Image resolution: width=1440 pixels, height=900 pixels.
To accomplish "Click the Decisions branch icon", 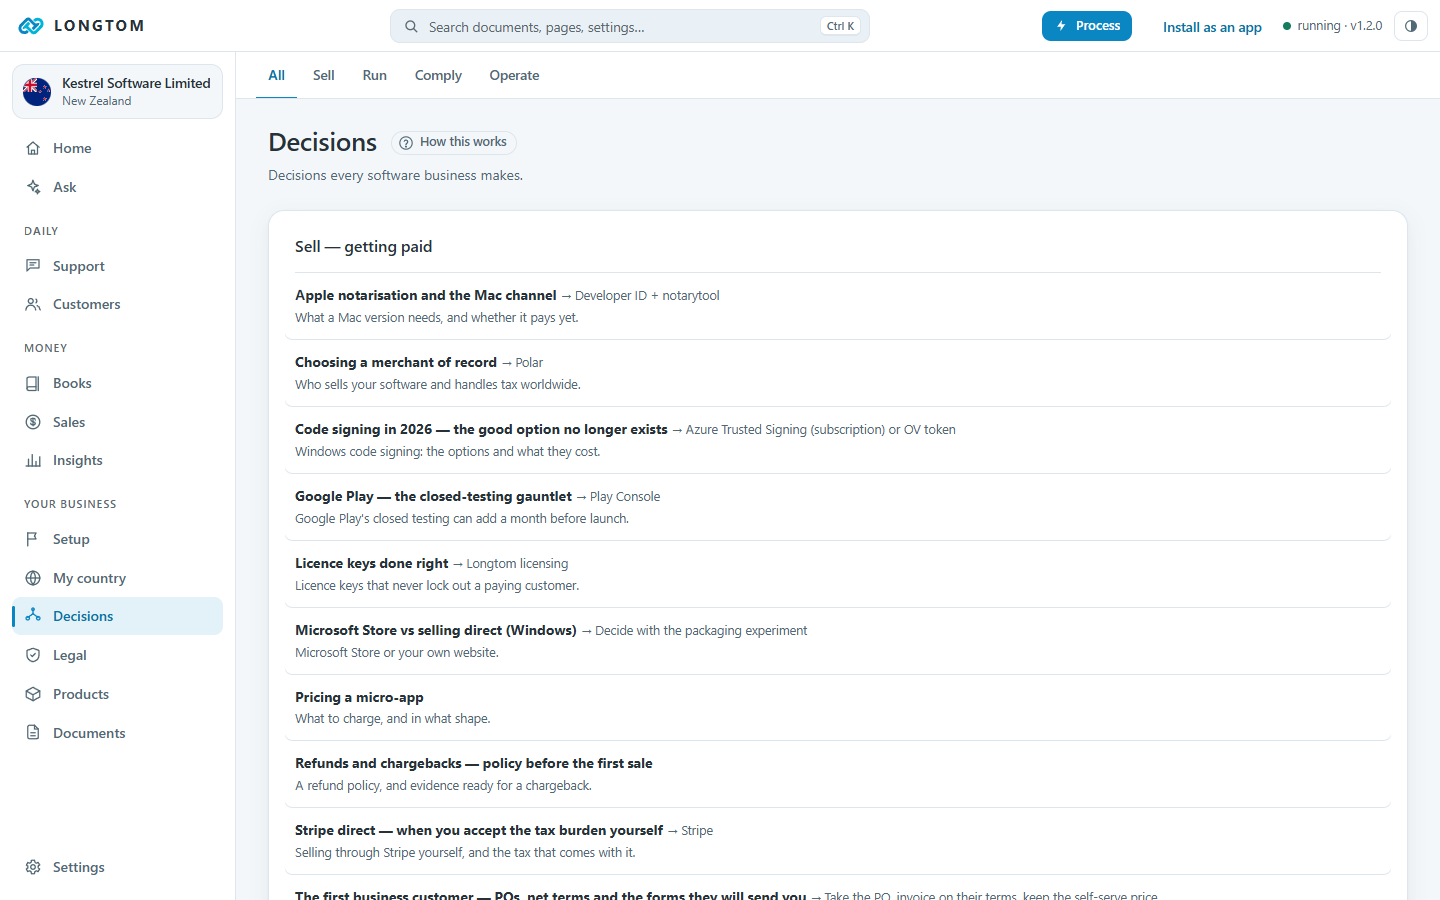I will [x=33, y=616].
